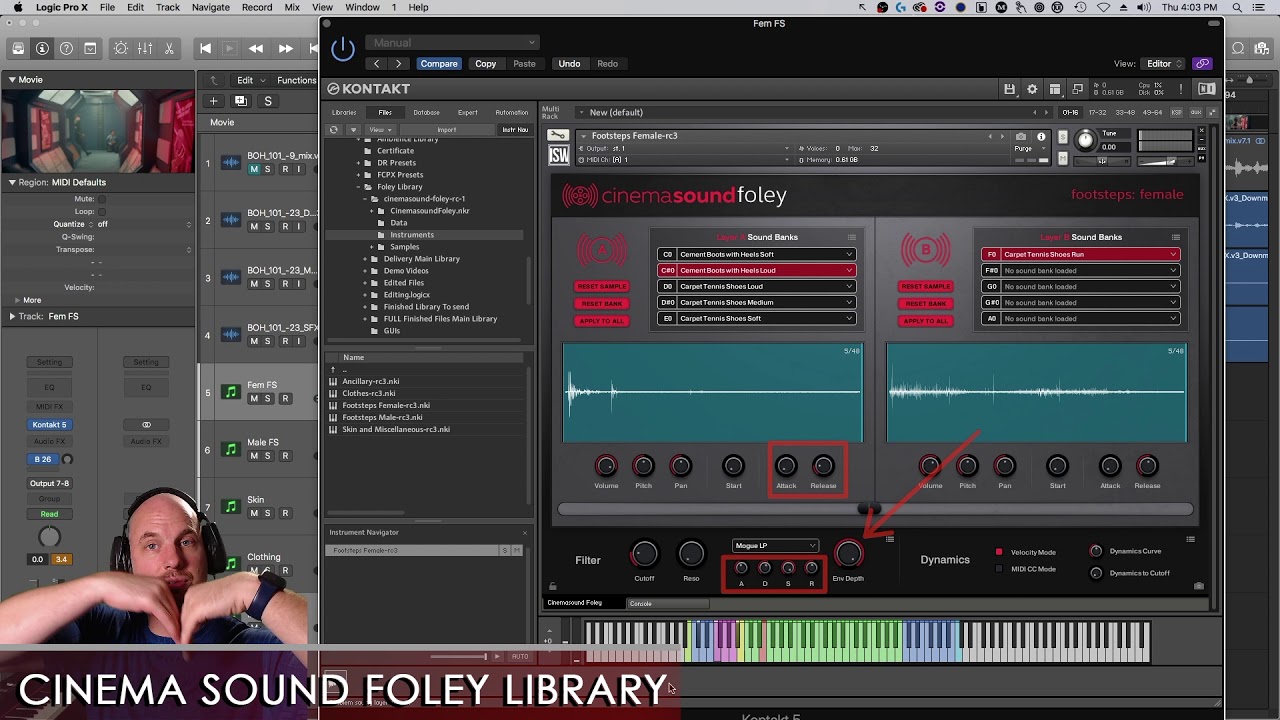
Task: Click Layer A RESET BANK button
Action: (x=601, y=304)
